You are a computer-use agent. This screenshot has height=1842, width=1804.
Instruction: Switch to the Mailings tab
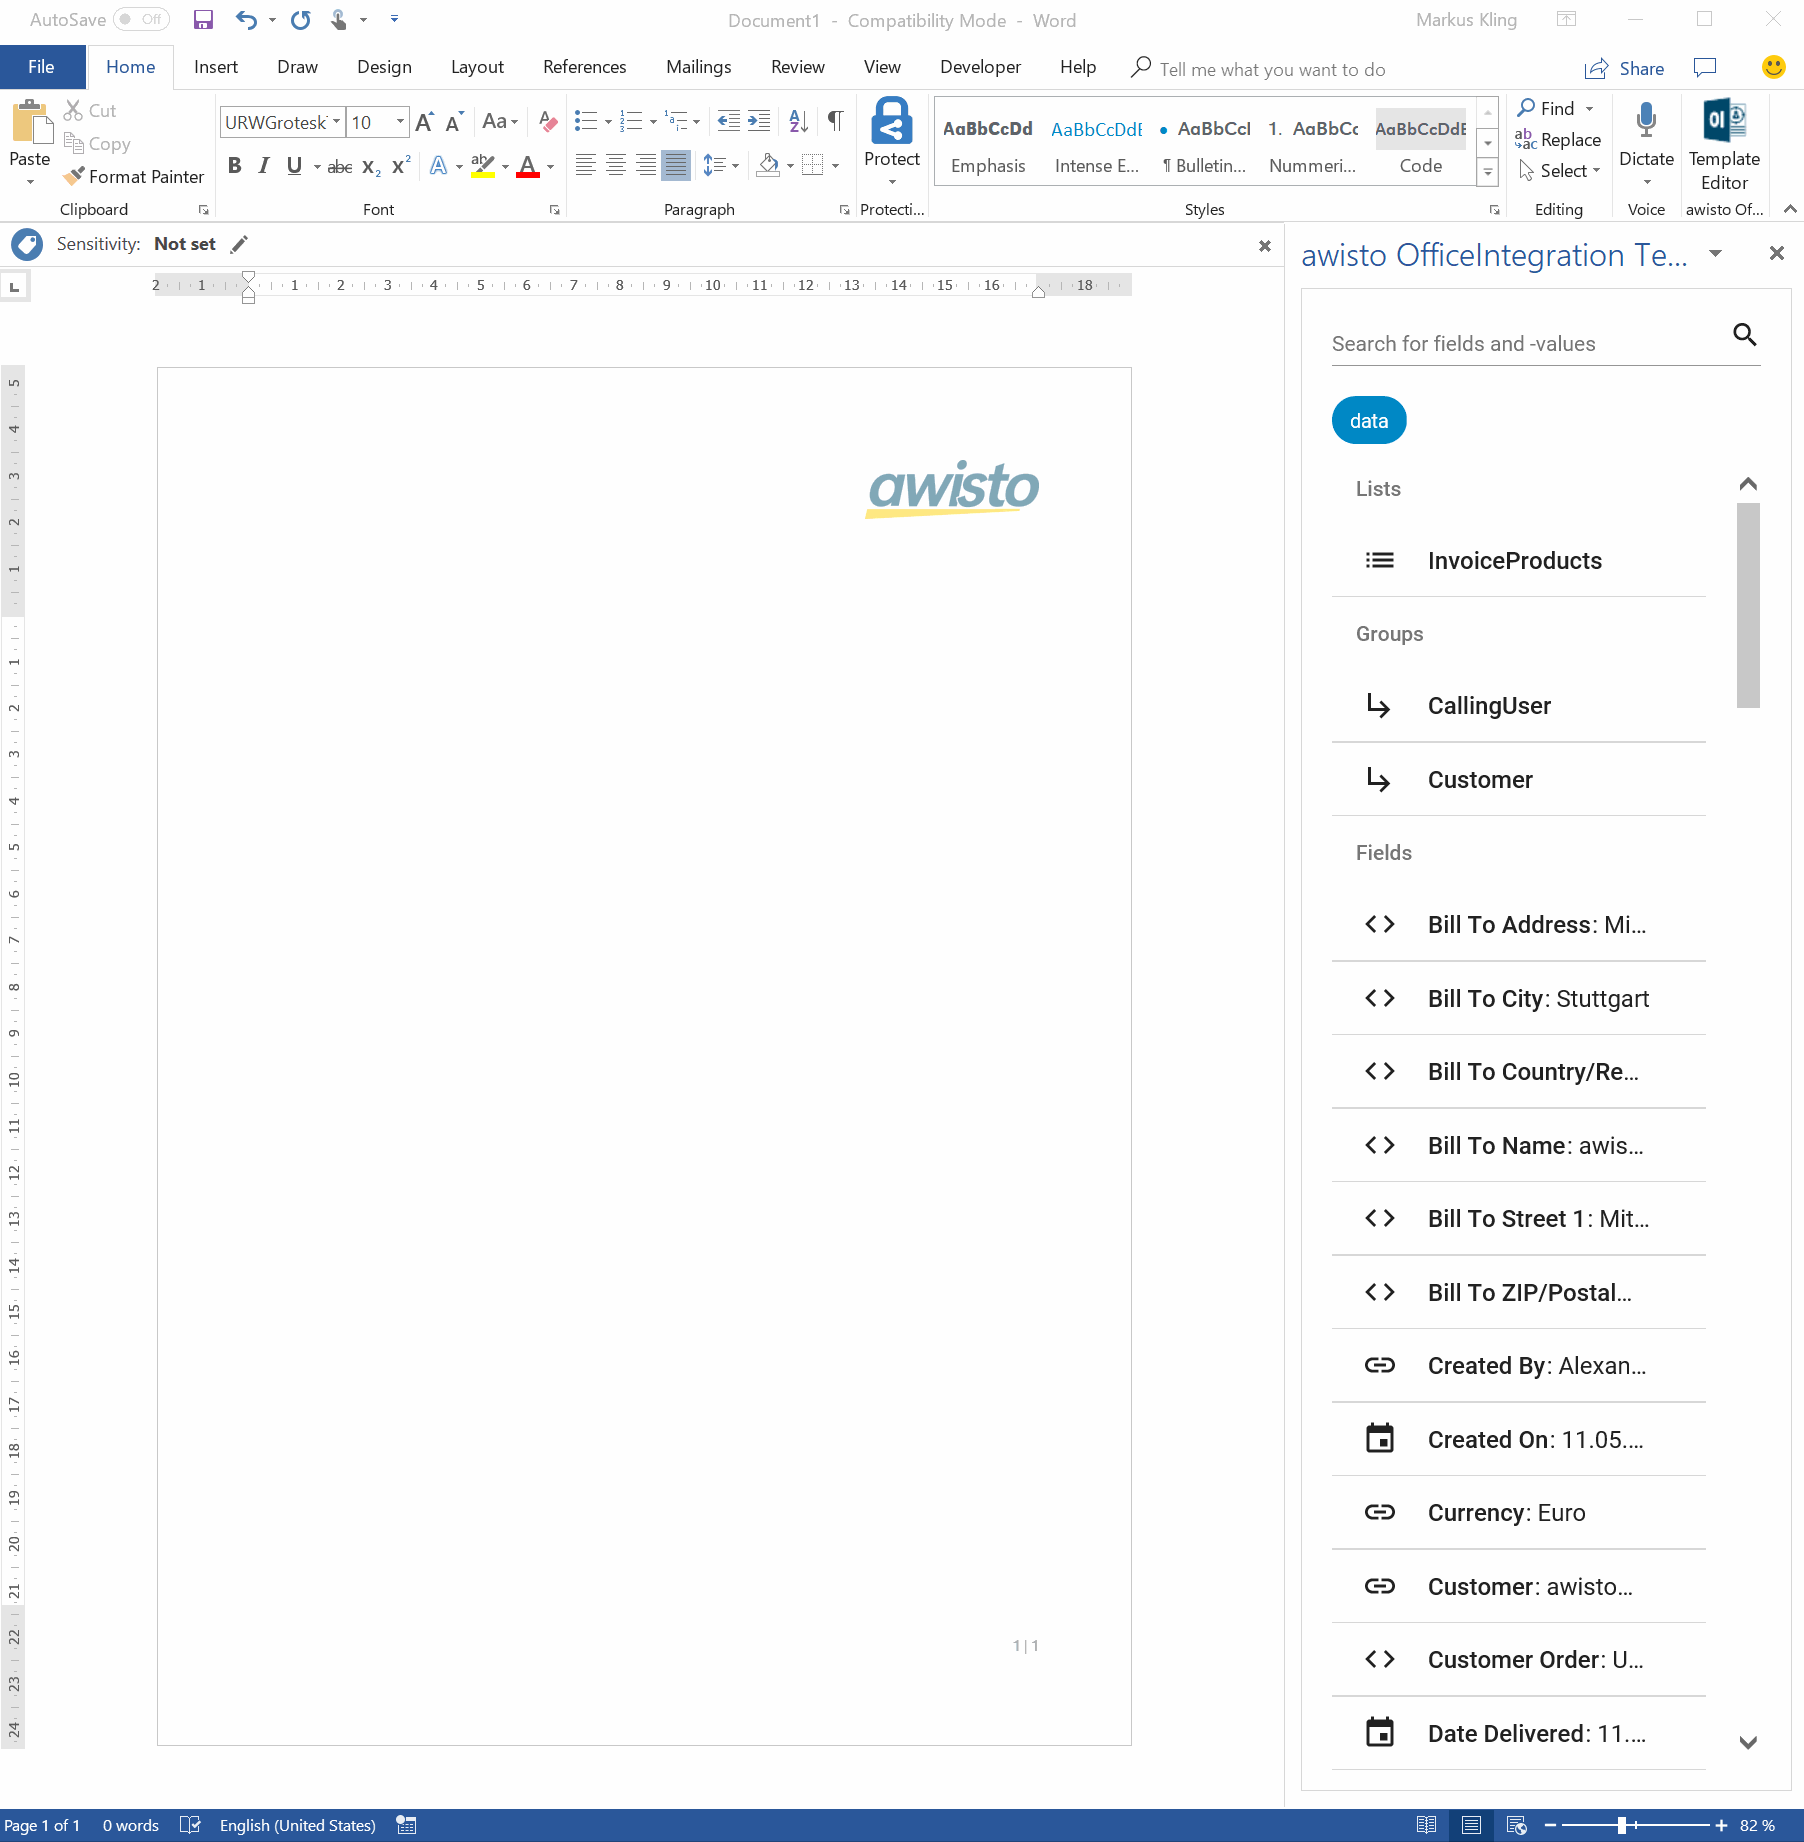698,67
